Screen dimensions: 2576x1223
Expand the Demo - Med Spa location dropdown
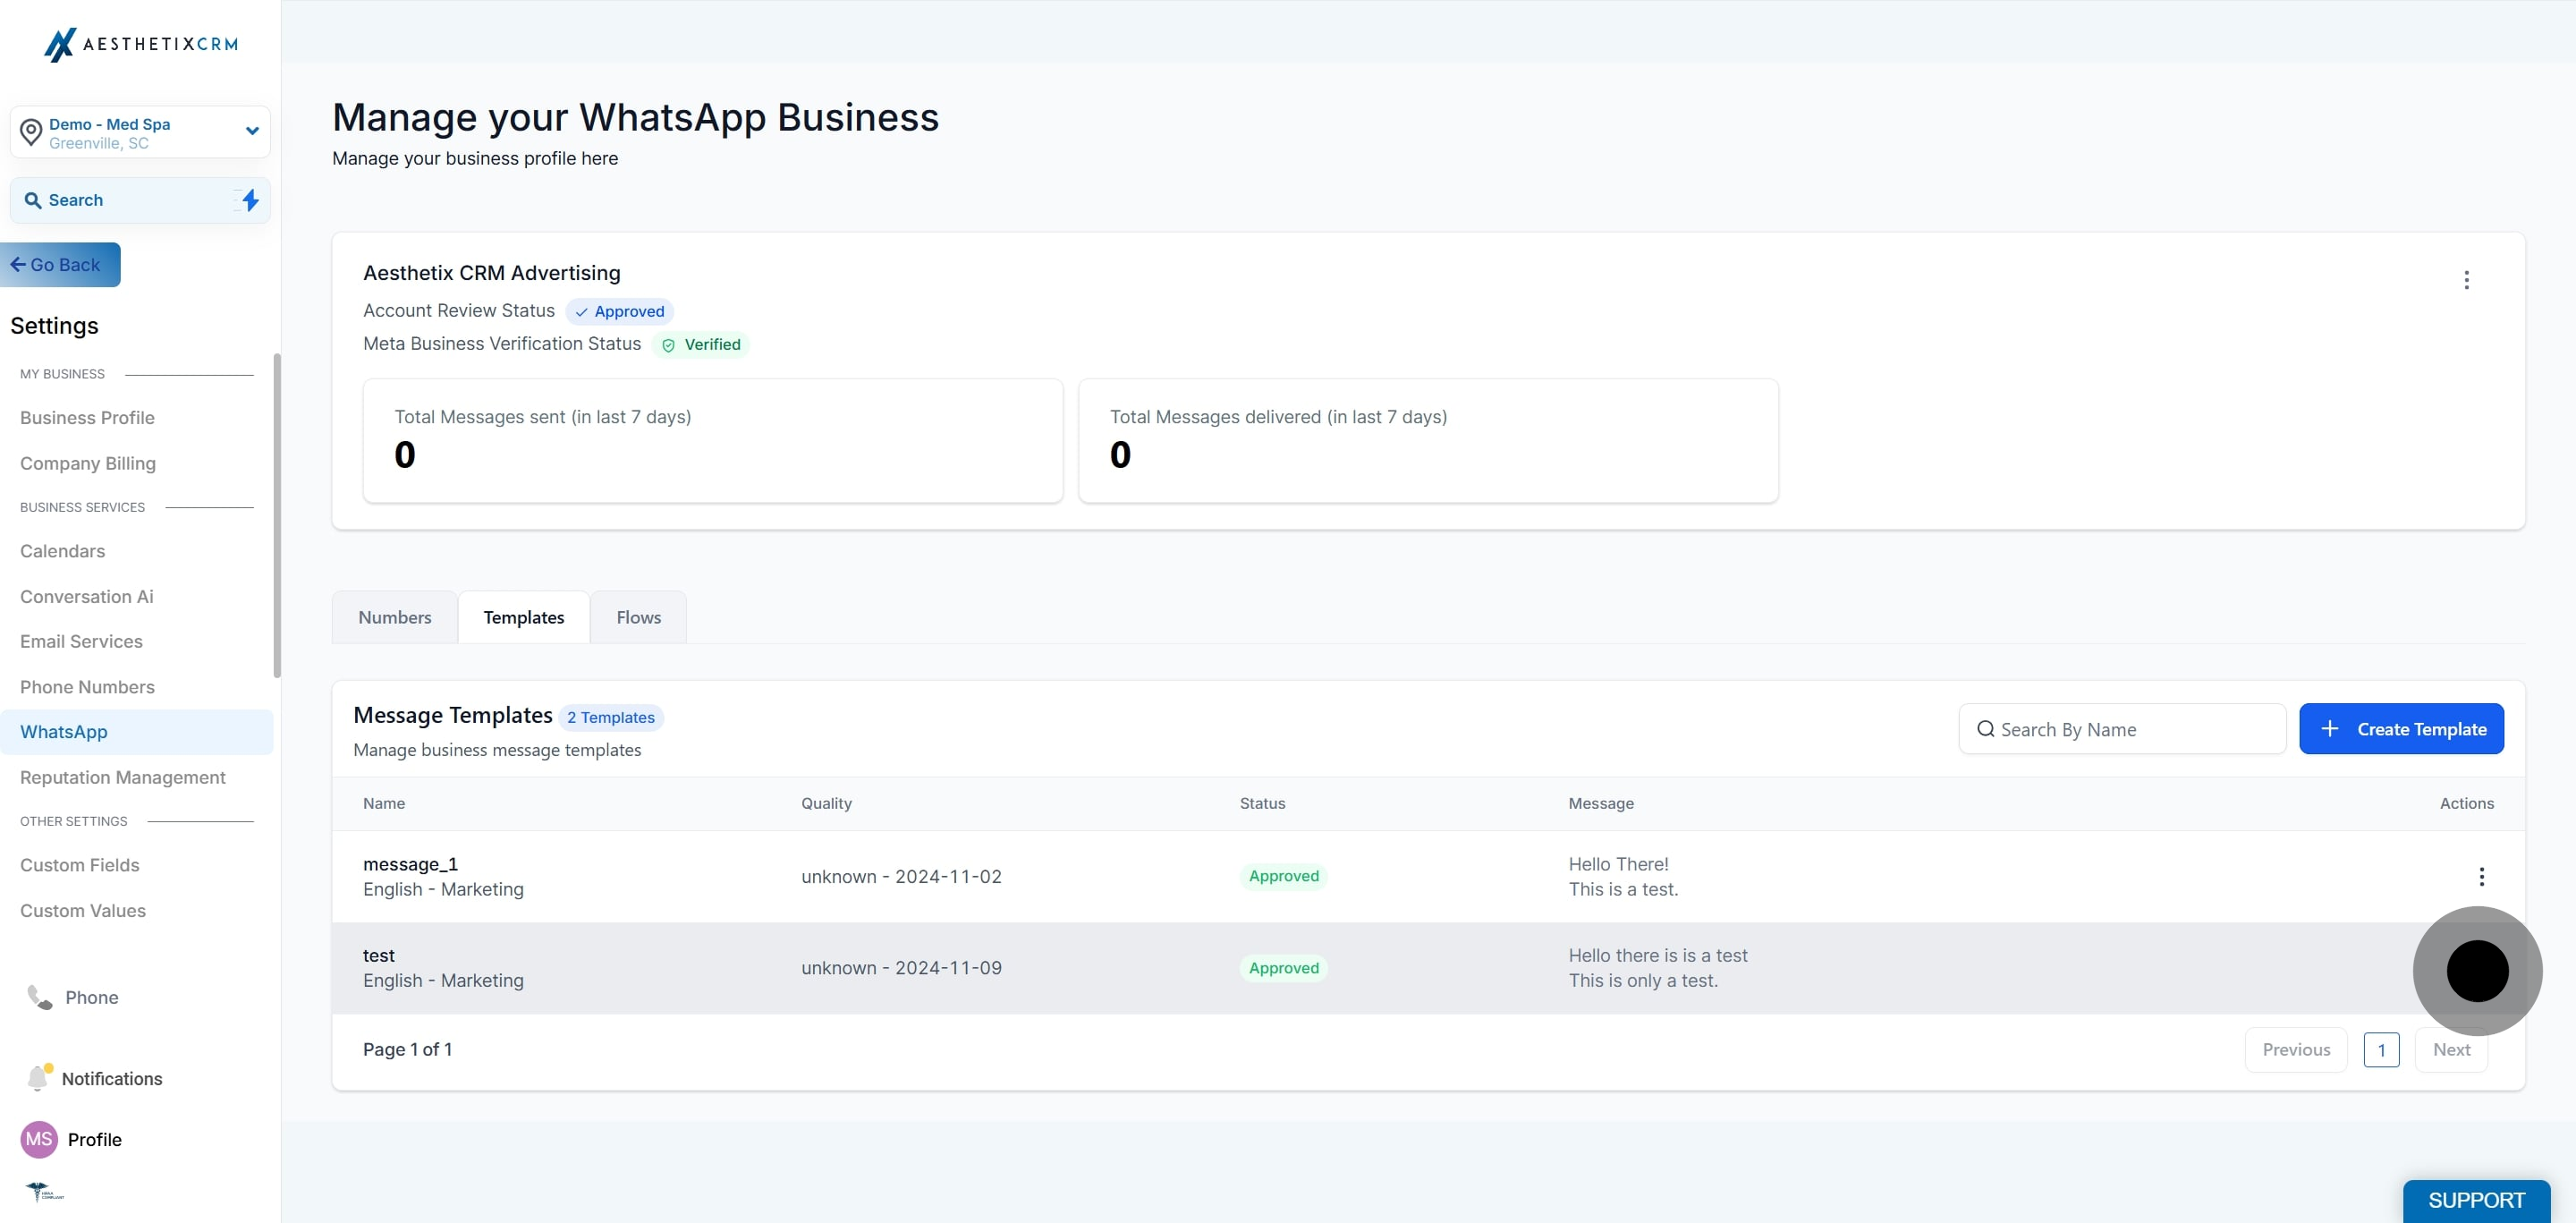coord(252,131)
